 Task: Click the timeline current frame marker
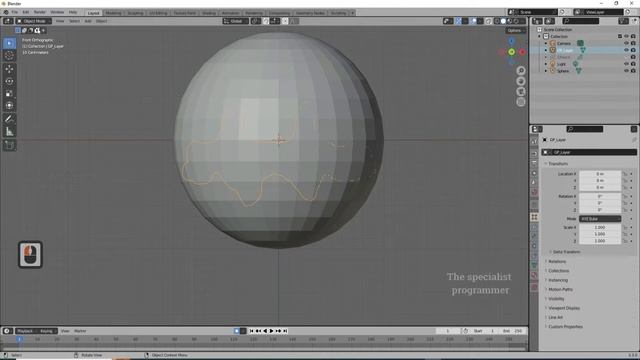click(19, 339)
